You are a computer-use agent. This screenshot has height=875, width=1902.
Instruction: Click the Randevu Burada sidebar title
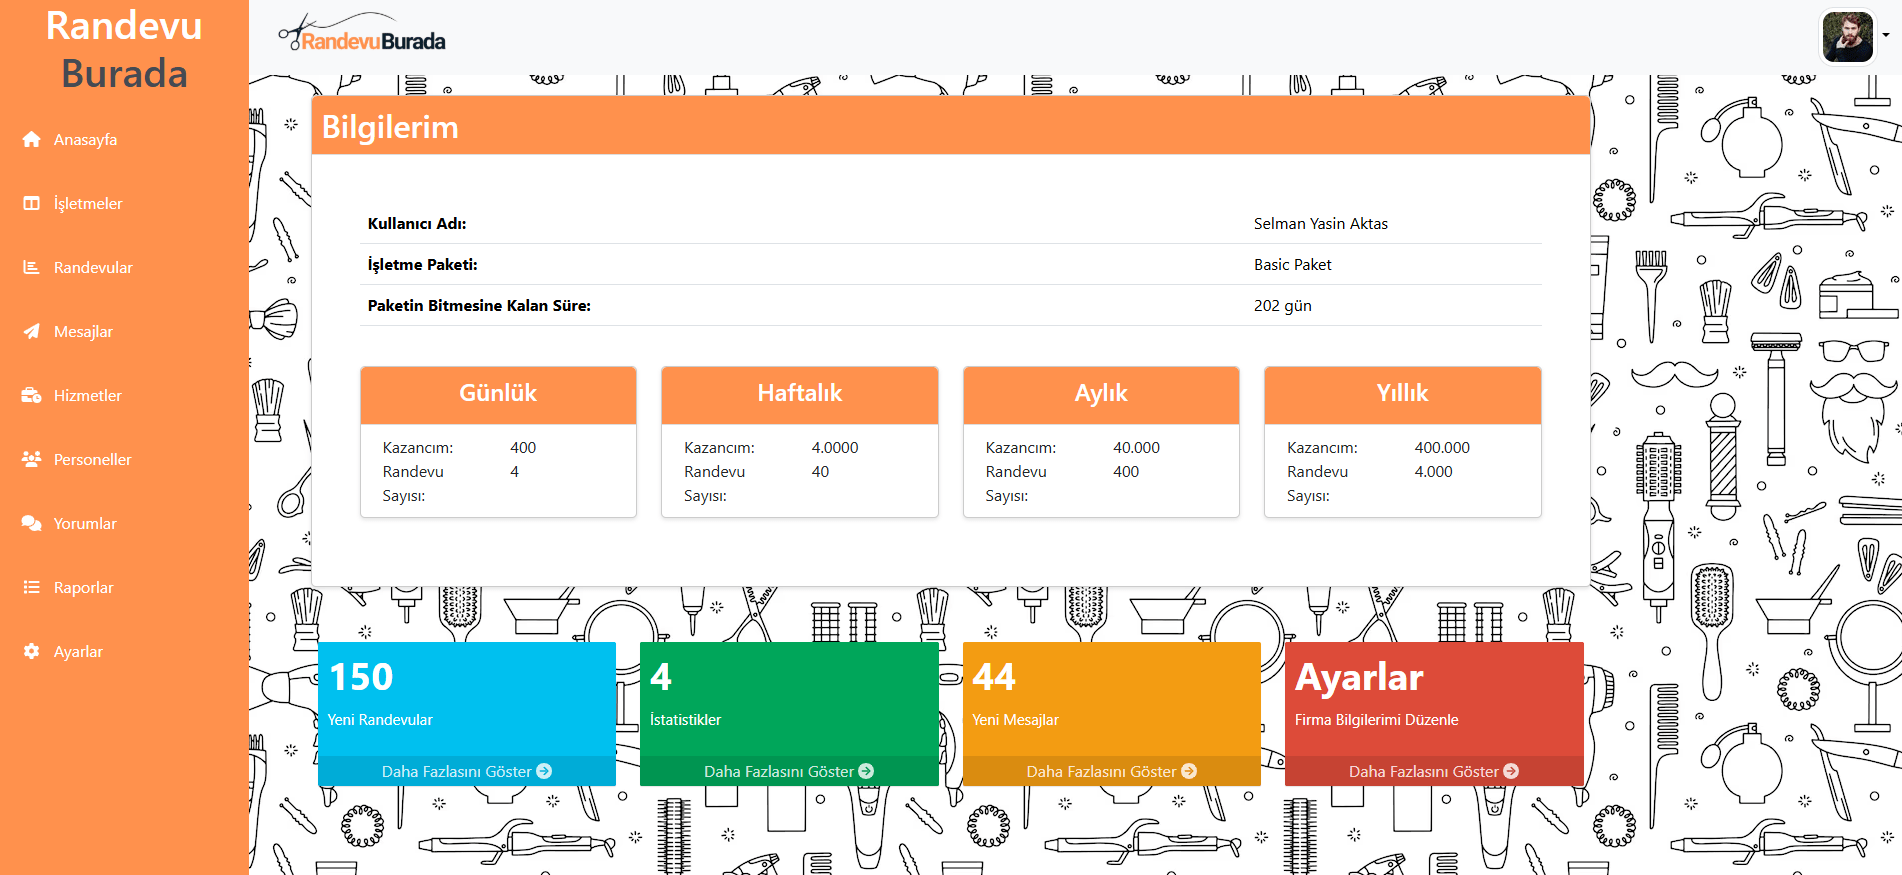coord(124,49)
